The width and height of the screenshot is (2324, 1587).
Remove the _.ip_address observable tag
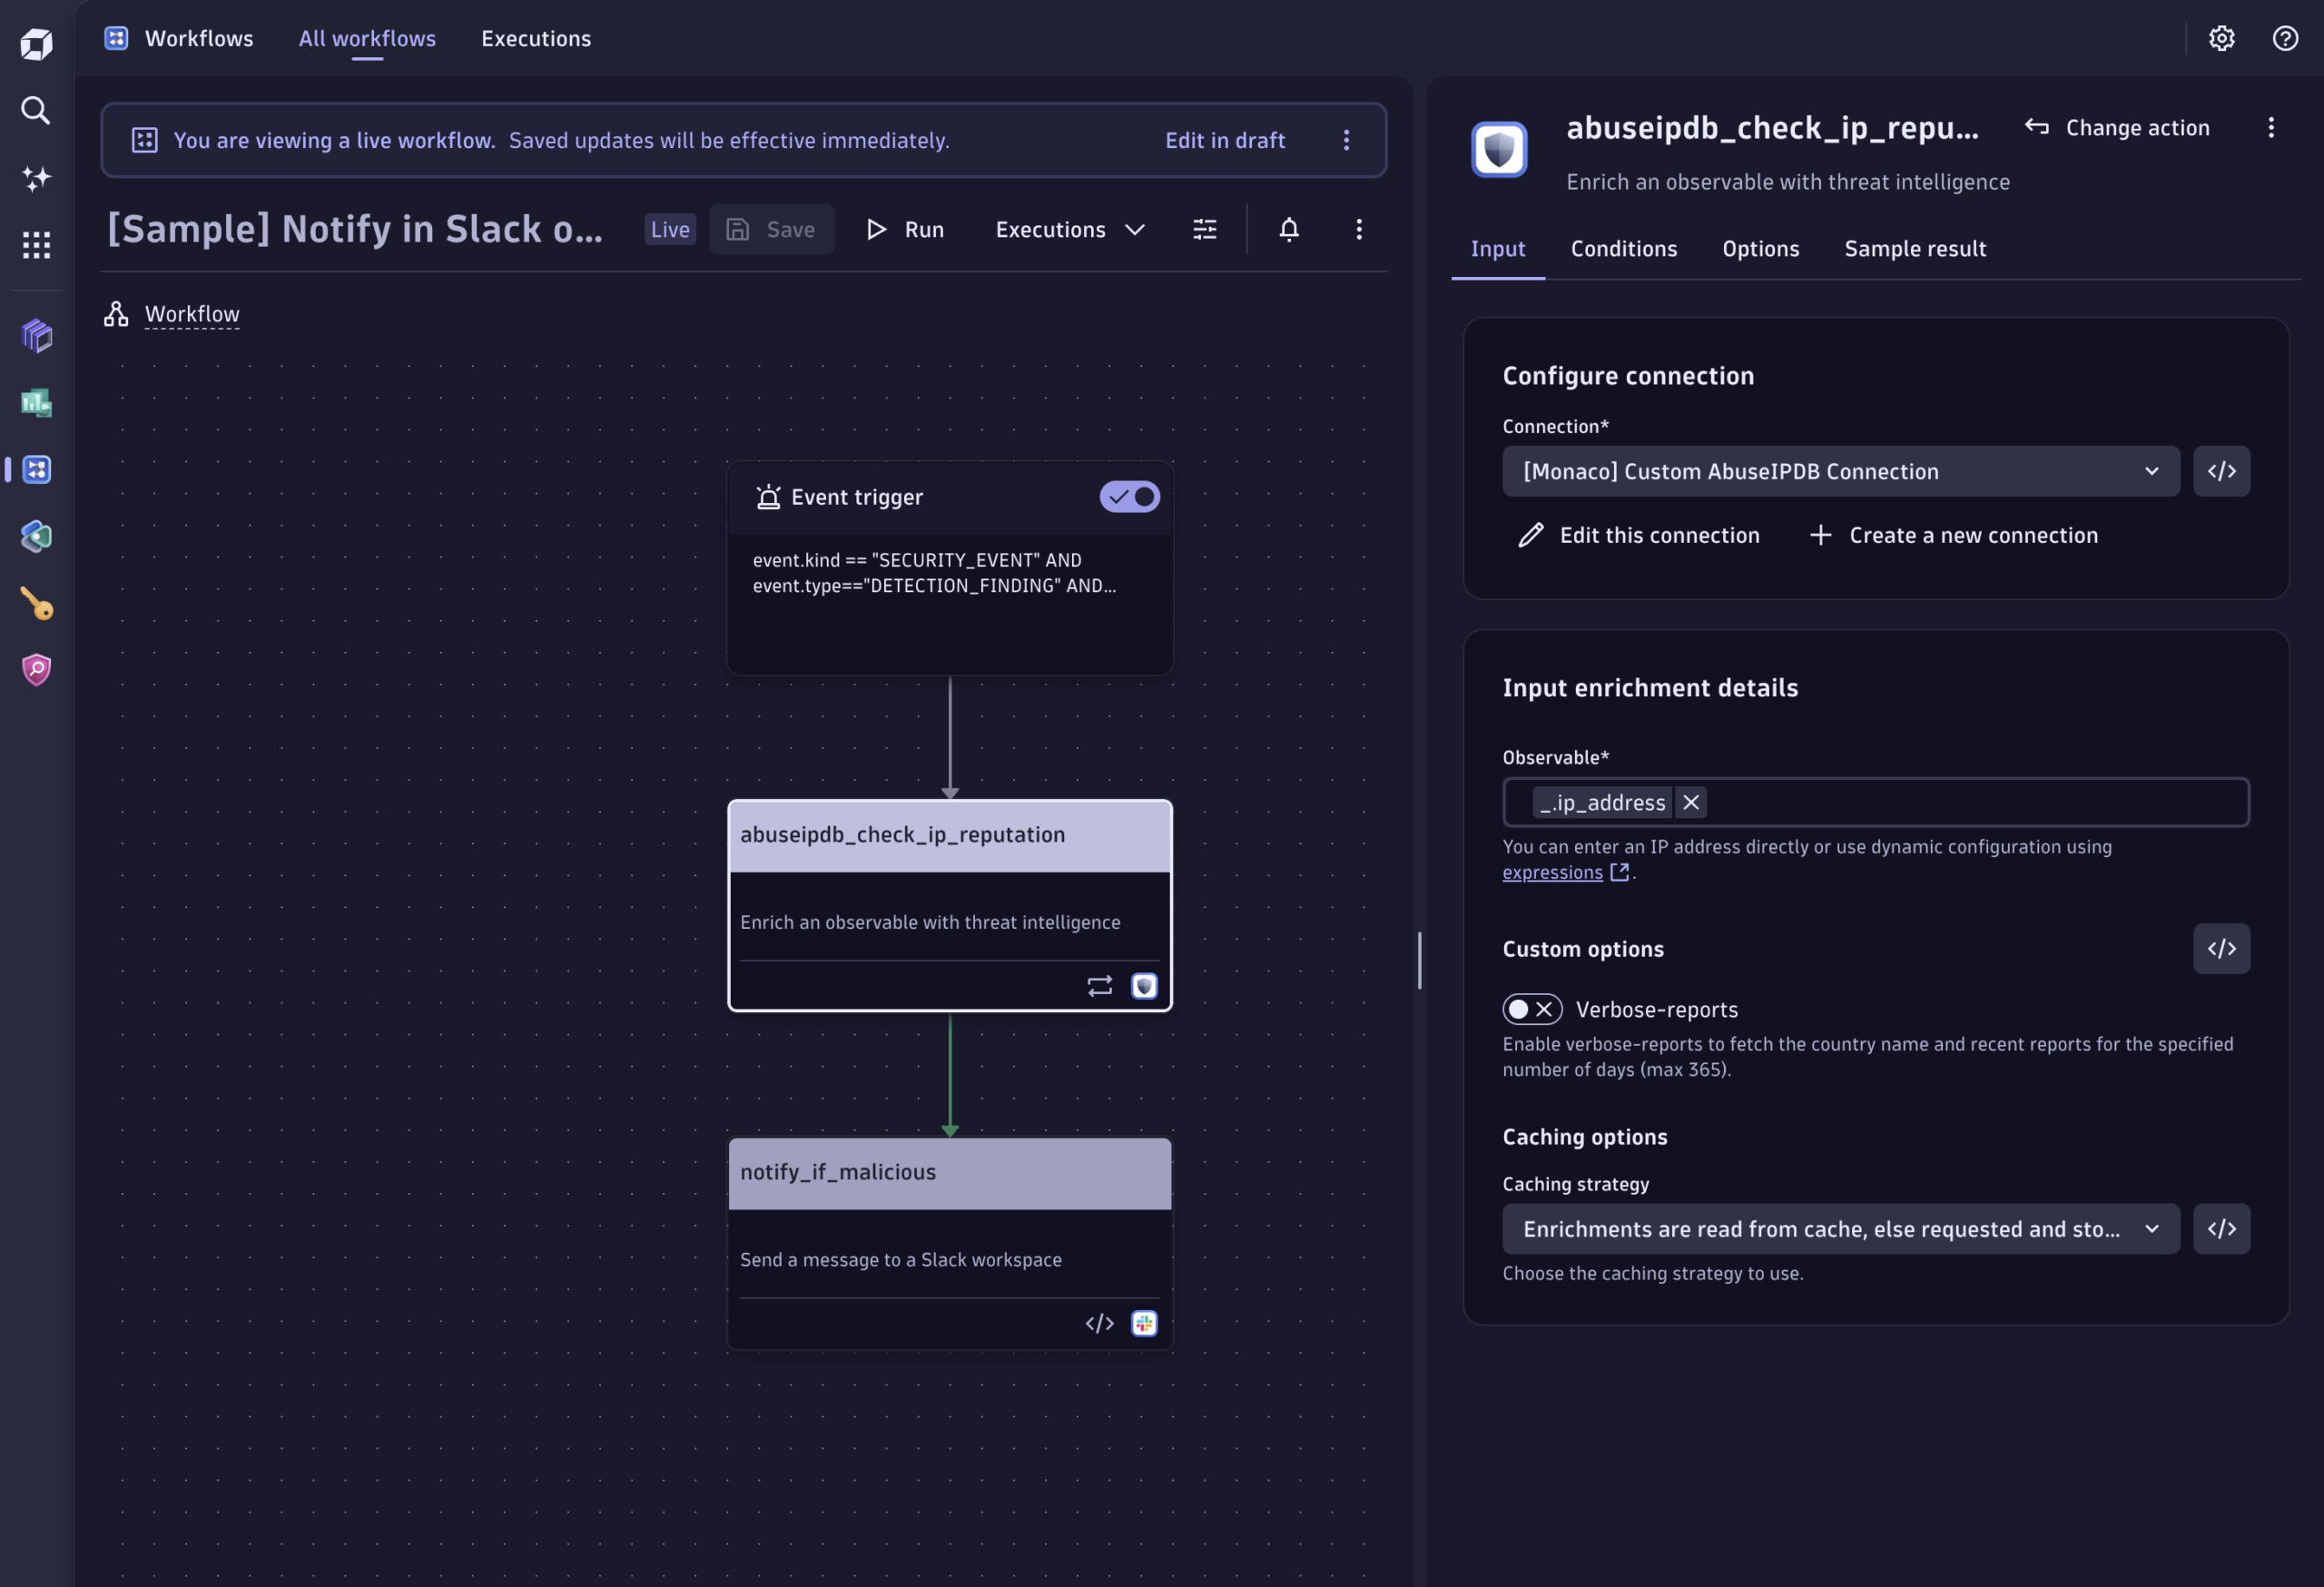pyautogui.click(x=1690, y=802)
